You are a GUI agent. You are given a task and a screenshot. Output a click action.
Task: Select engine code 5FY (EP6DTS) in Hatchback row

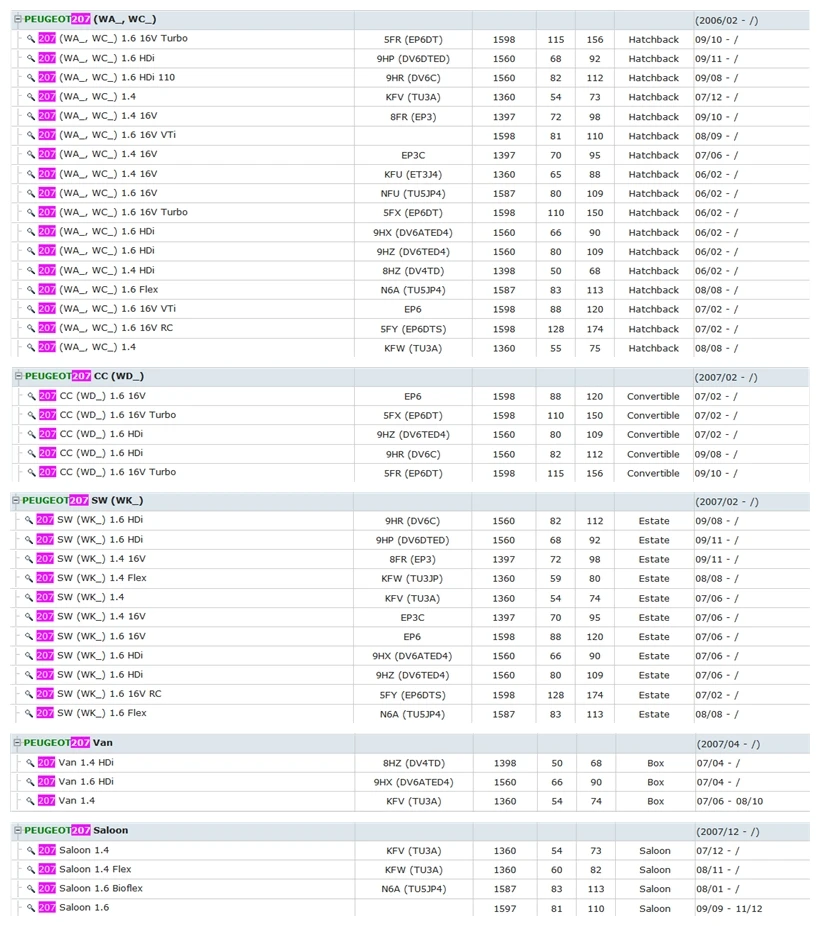[413, 330]
